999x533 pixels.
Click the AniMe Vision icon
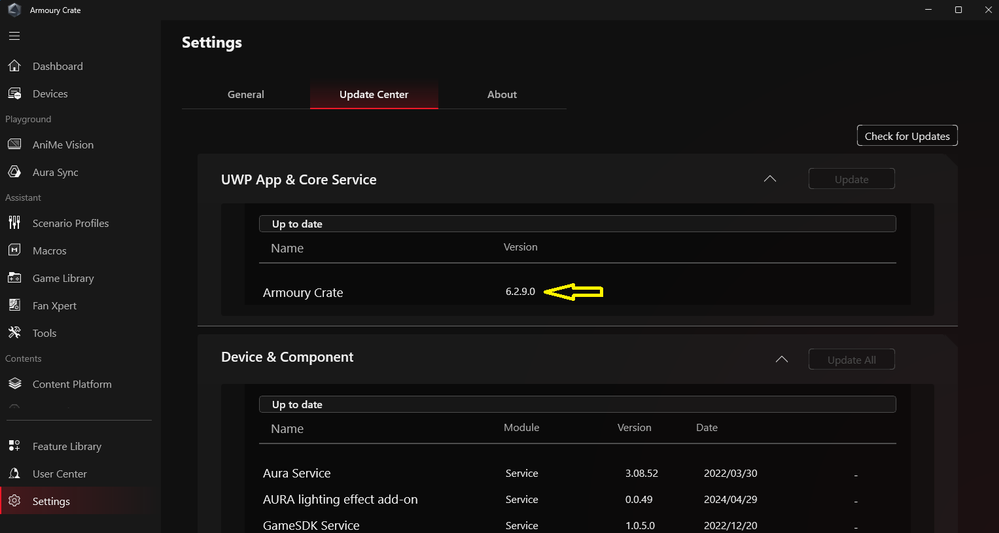(x=15, y=145)
